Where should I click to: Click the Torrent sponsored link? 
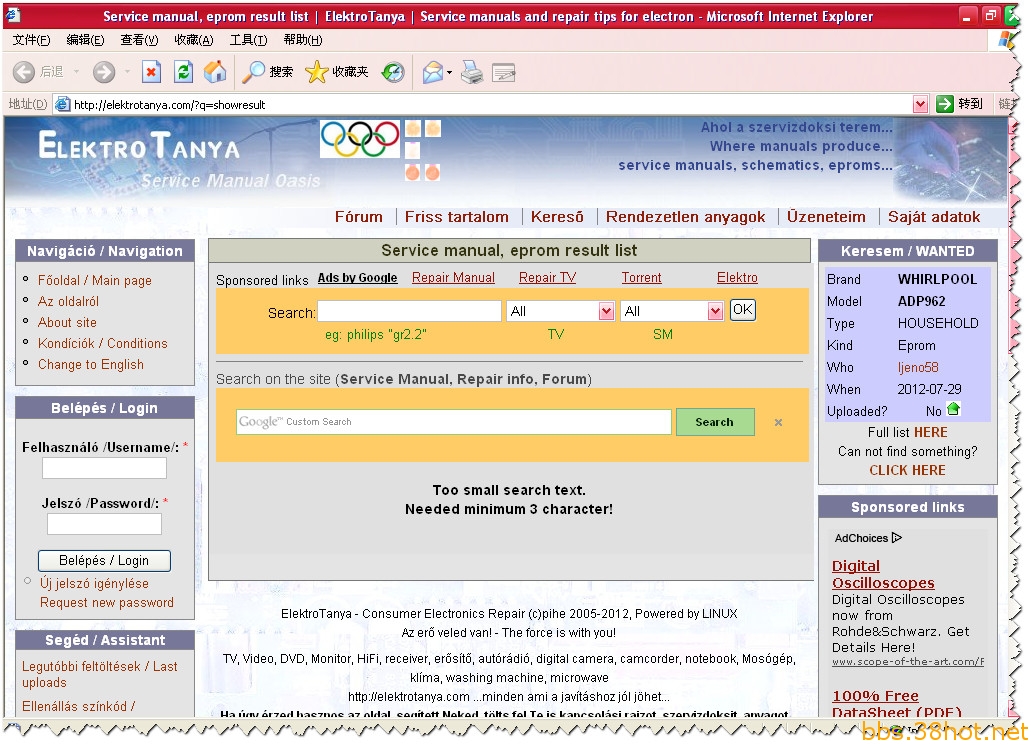(641, 277)
